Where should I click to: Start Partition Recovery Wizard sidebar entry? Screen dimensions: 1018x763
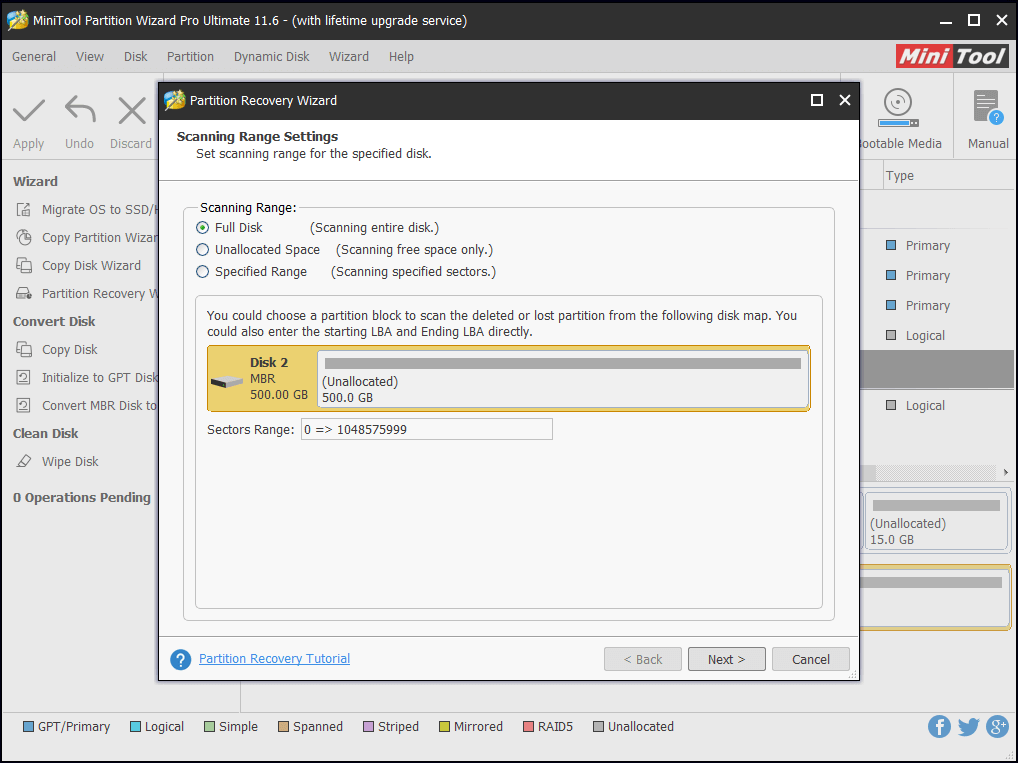pos(86,294)
